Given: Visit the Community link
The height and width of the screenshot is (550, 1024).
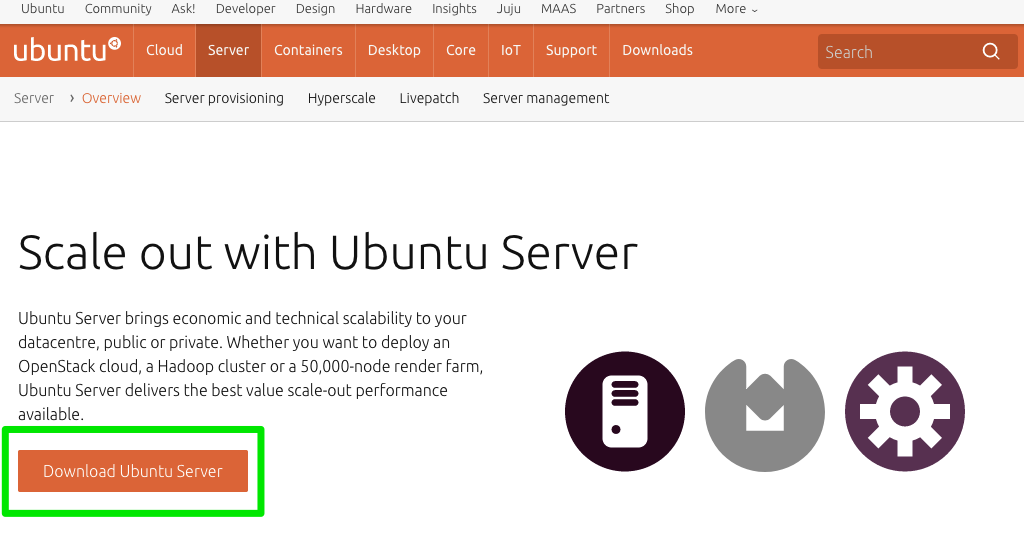Looking at the screenshot, I should pos(118,9).
